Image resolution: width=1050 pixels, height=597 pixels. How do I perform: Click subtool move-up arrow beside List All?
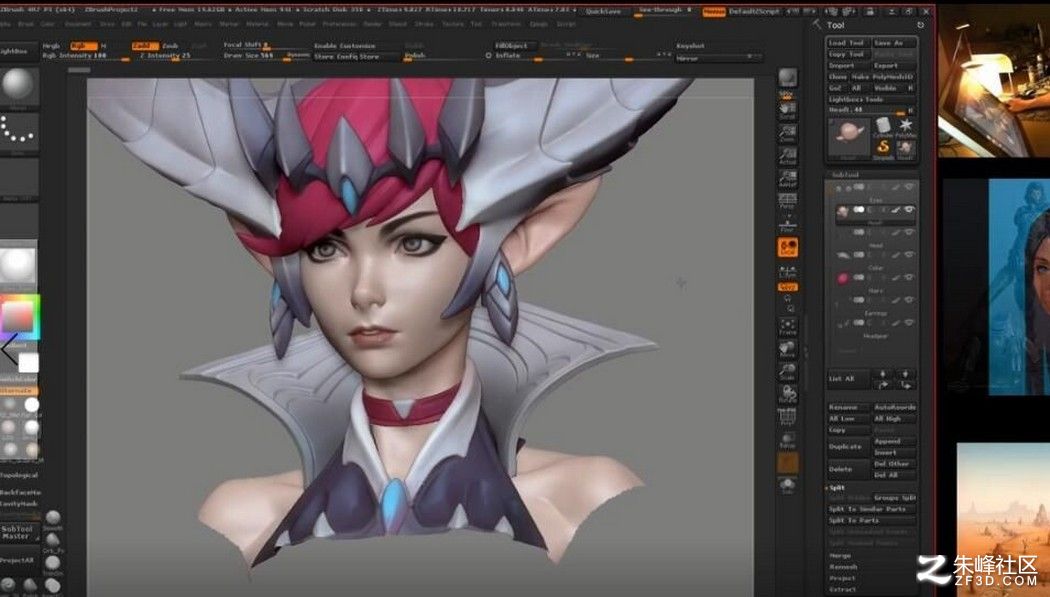click(883, 373)
